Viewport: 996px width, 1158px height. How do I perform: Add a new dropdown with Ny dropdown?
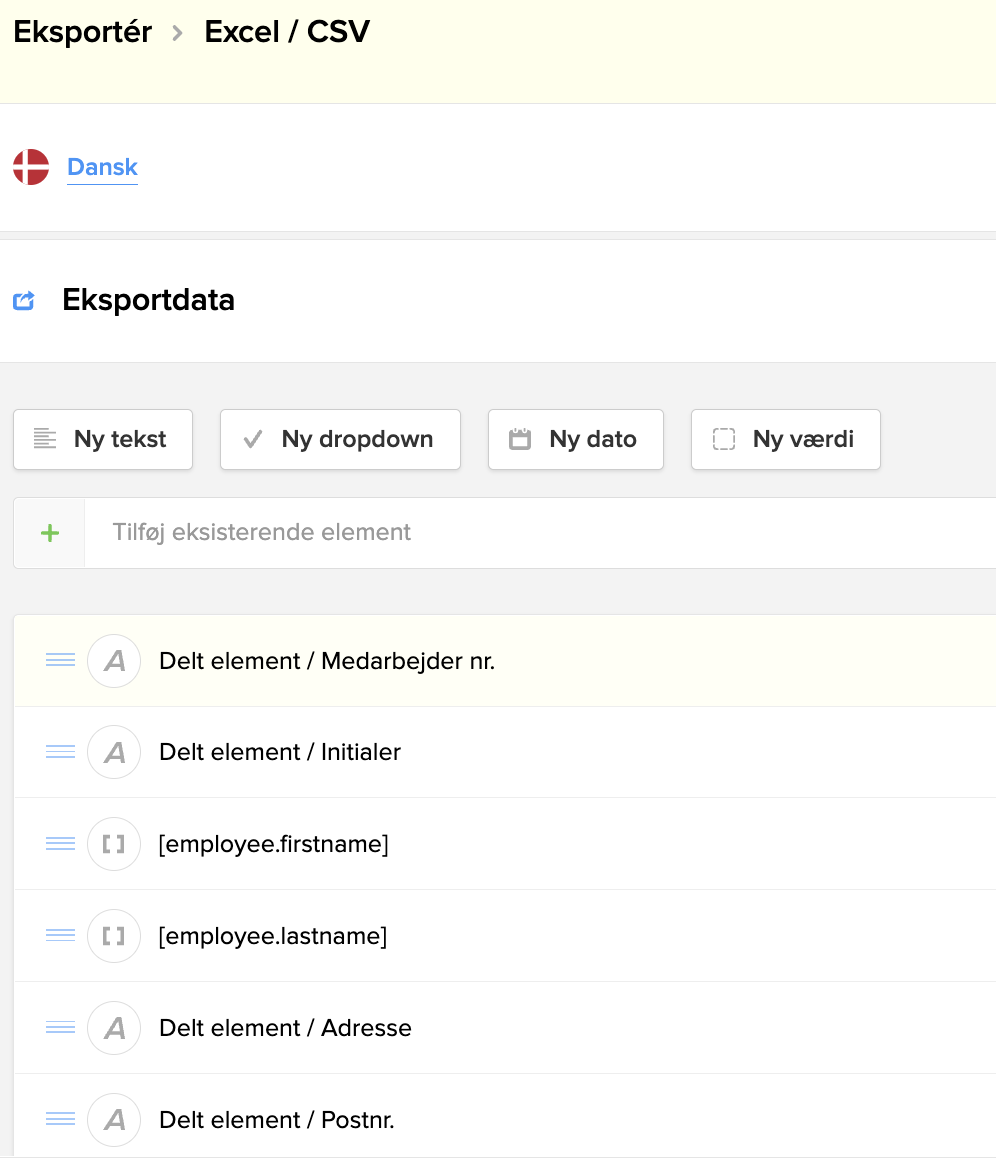340,439
